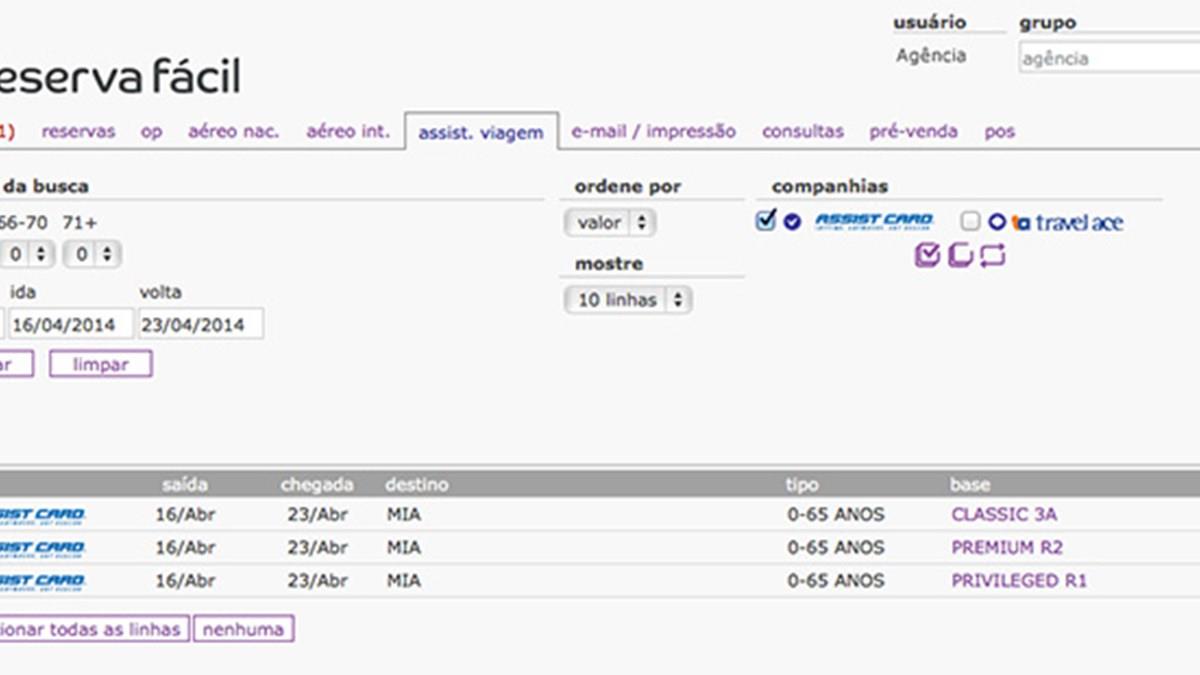Open the CLASSIC 3A plan link
The width and height of the screenshot is (1200, 675).
[x=1004, y=515]
